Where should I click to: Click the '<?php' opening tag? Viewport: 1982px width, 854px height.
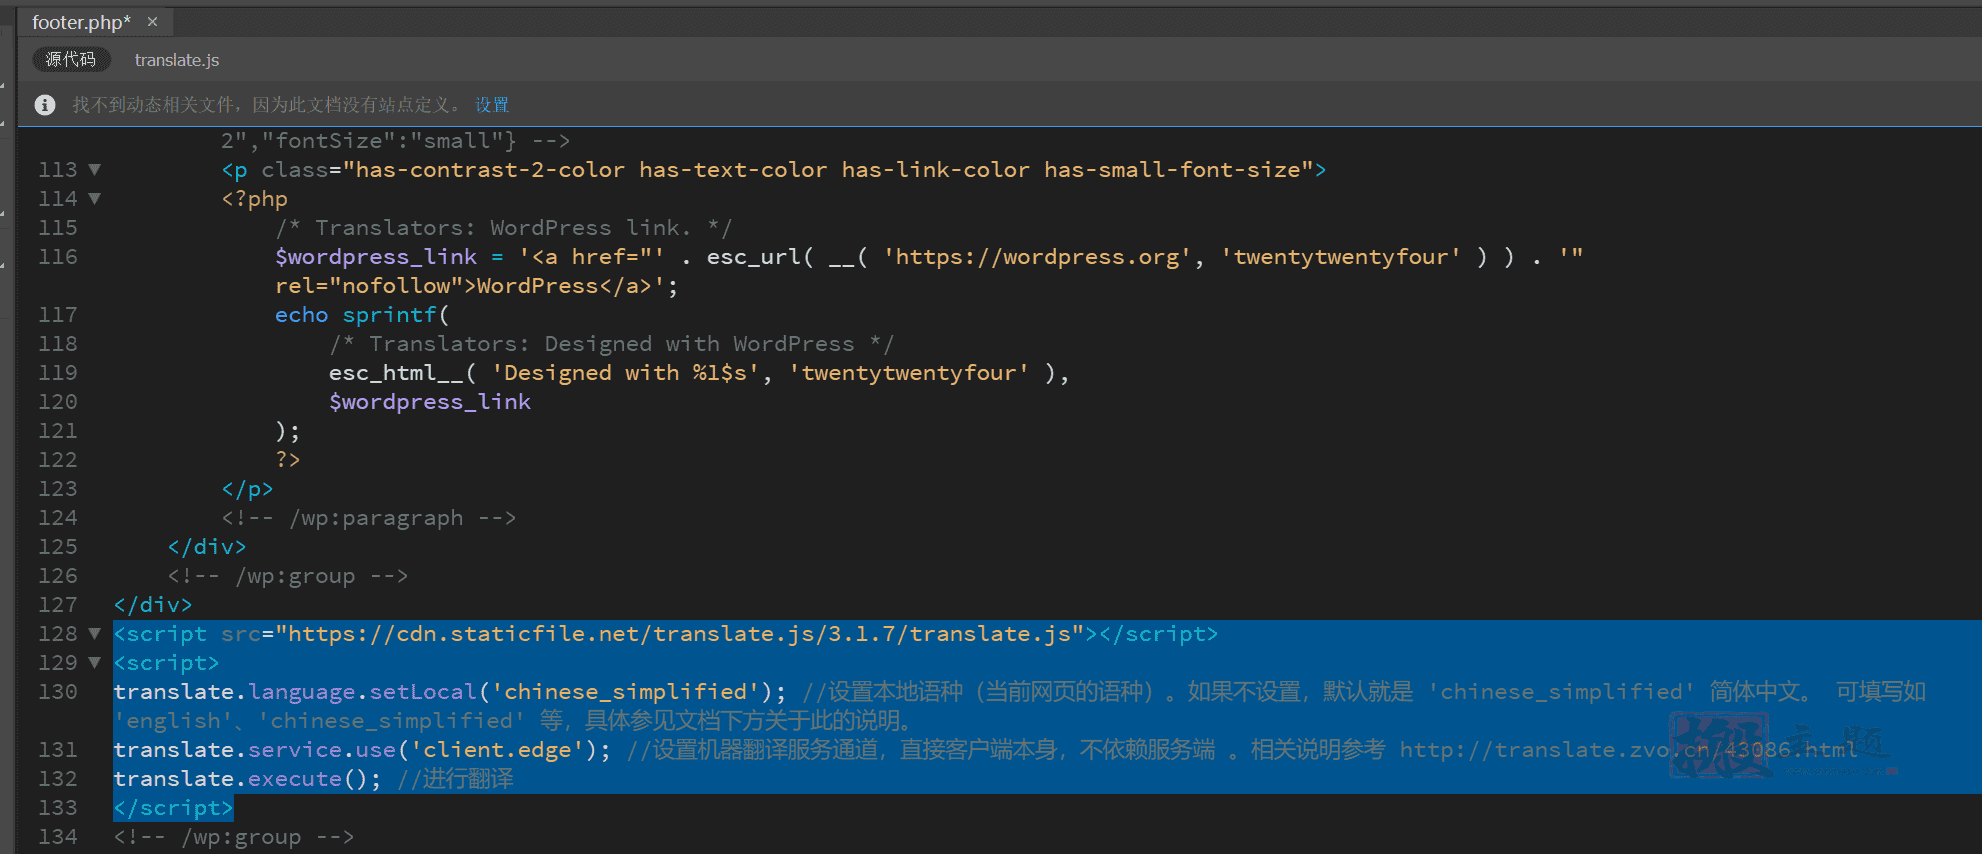(x=255, y=199)
